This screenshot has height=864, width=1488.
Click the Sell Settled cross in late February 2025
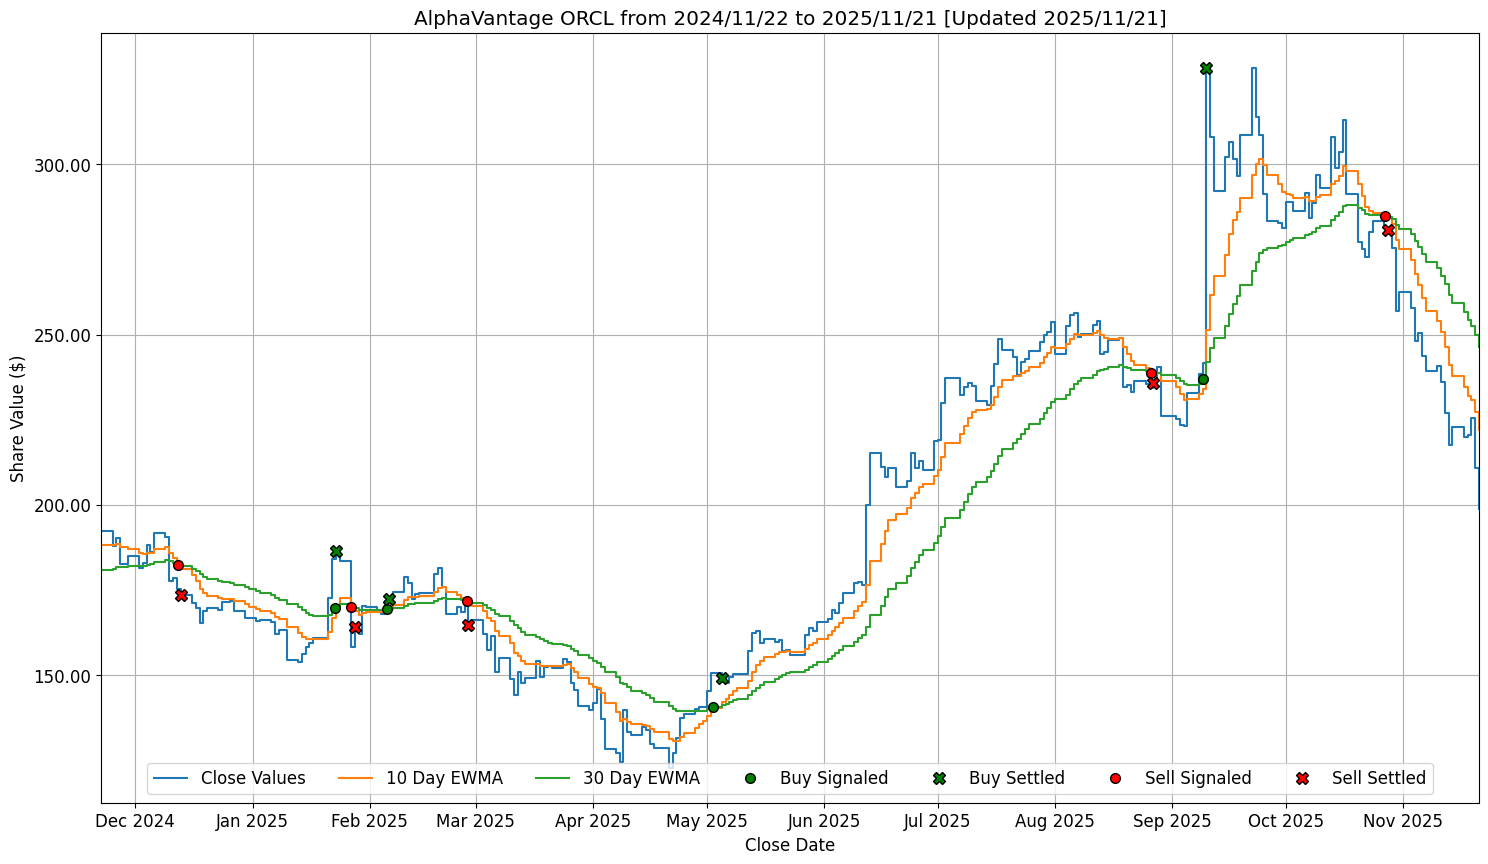click(468, 625)
